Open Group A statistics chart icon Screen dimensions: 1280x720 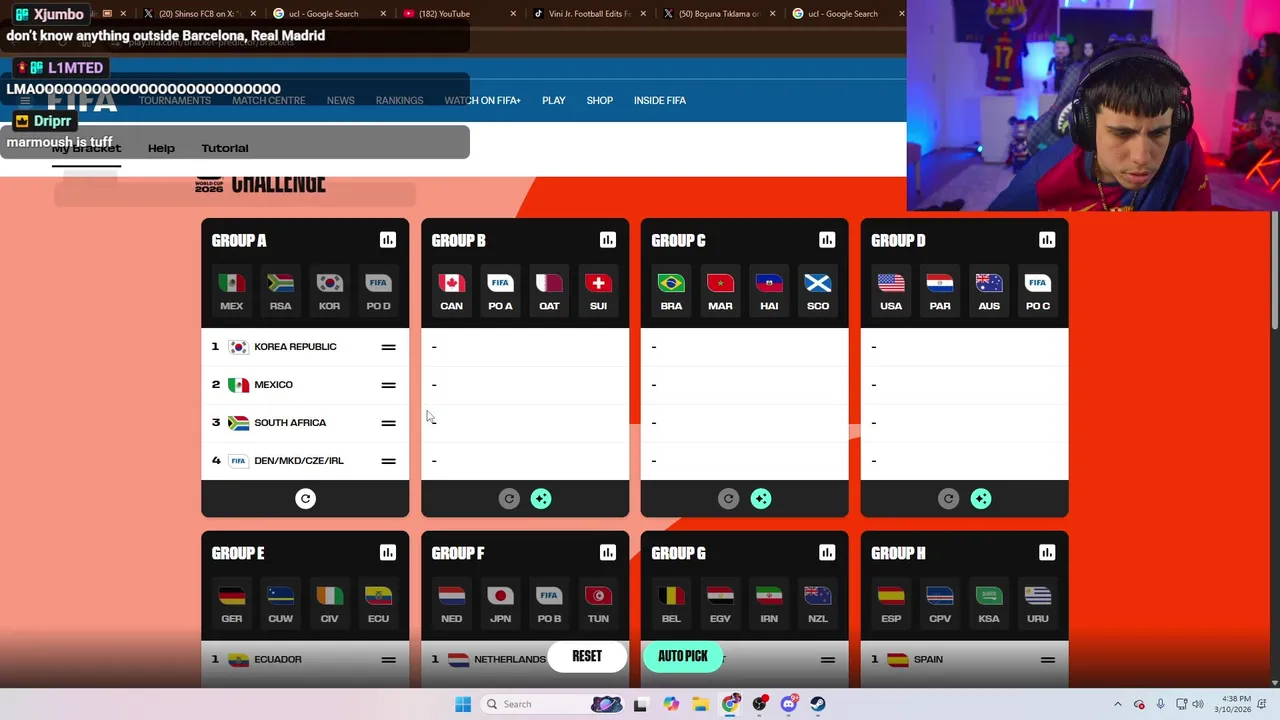[x=388, y=240]
